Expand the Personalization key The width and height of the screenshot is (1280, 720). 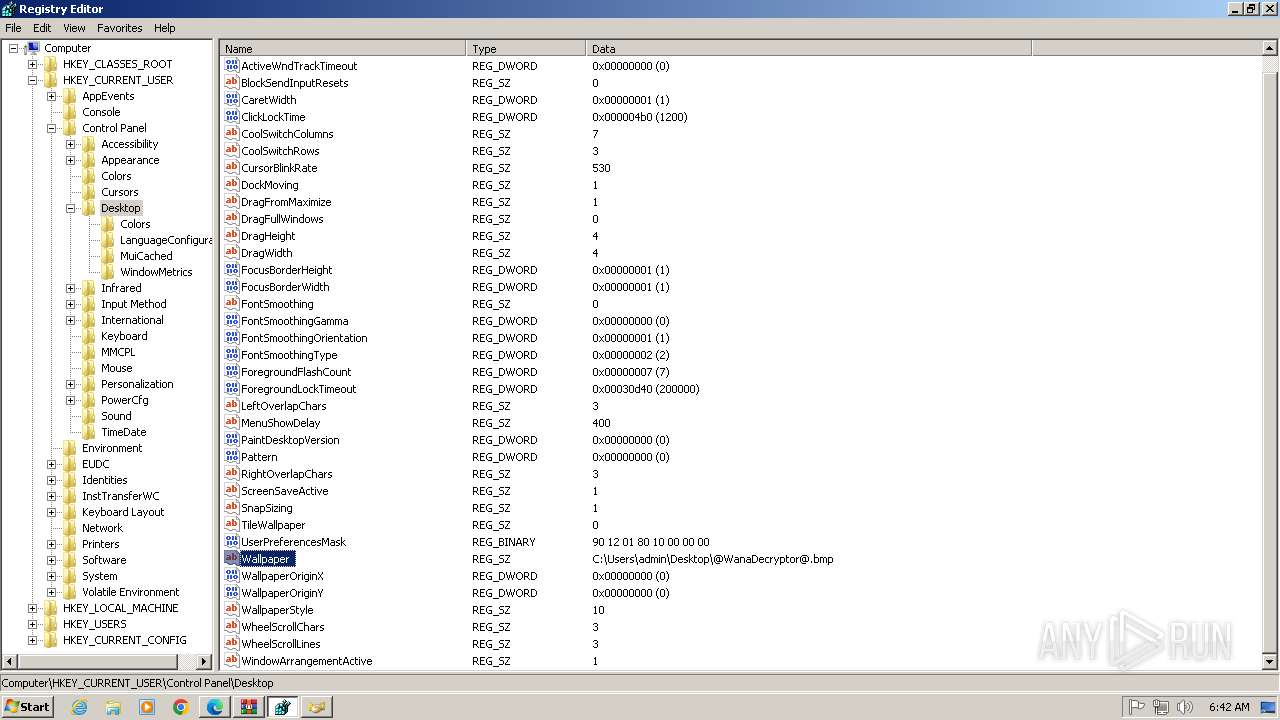[71, 384]
